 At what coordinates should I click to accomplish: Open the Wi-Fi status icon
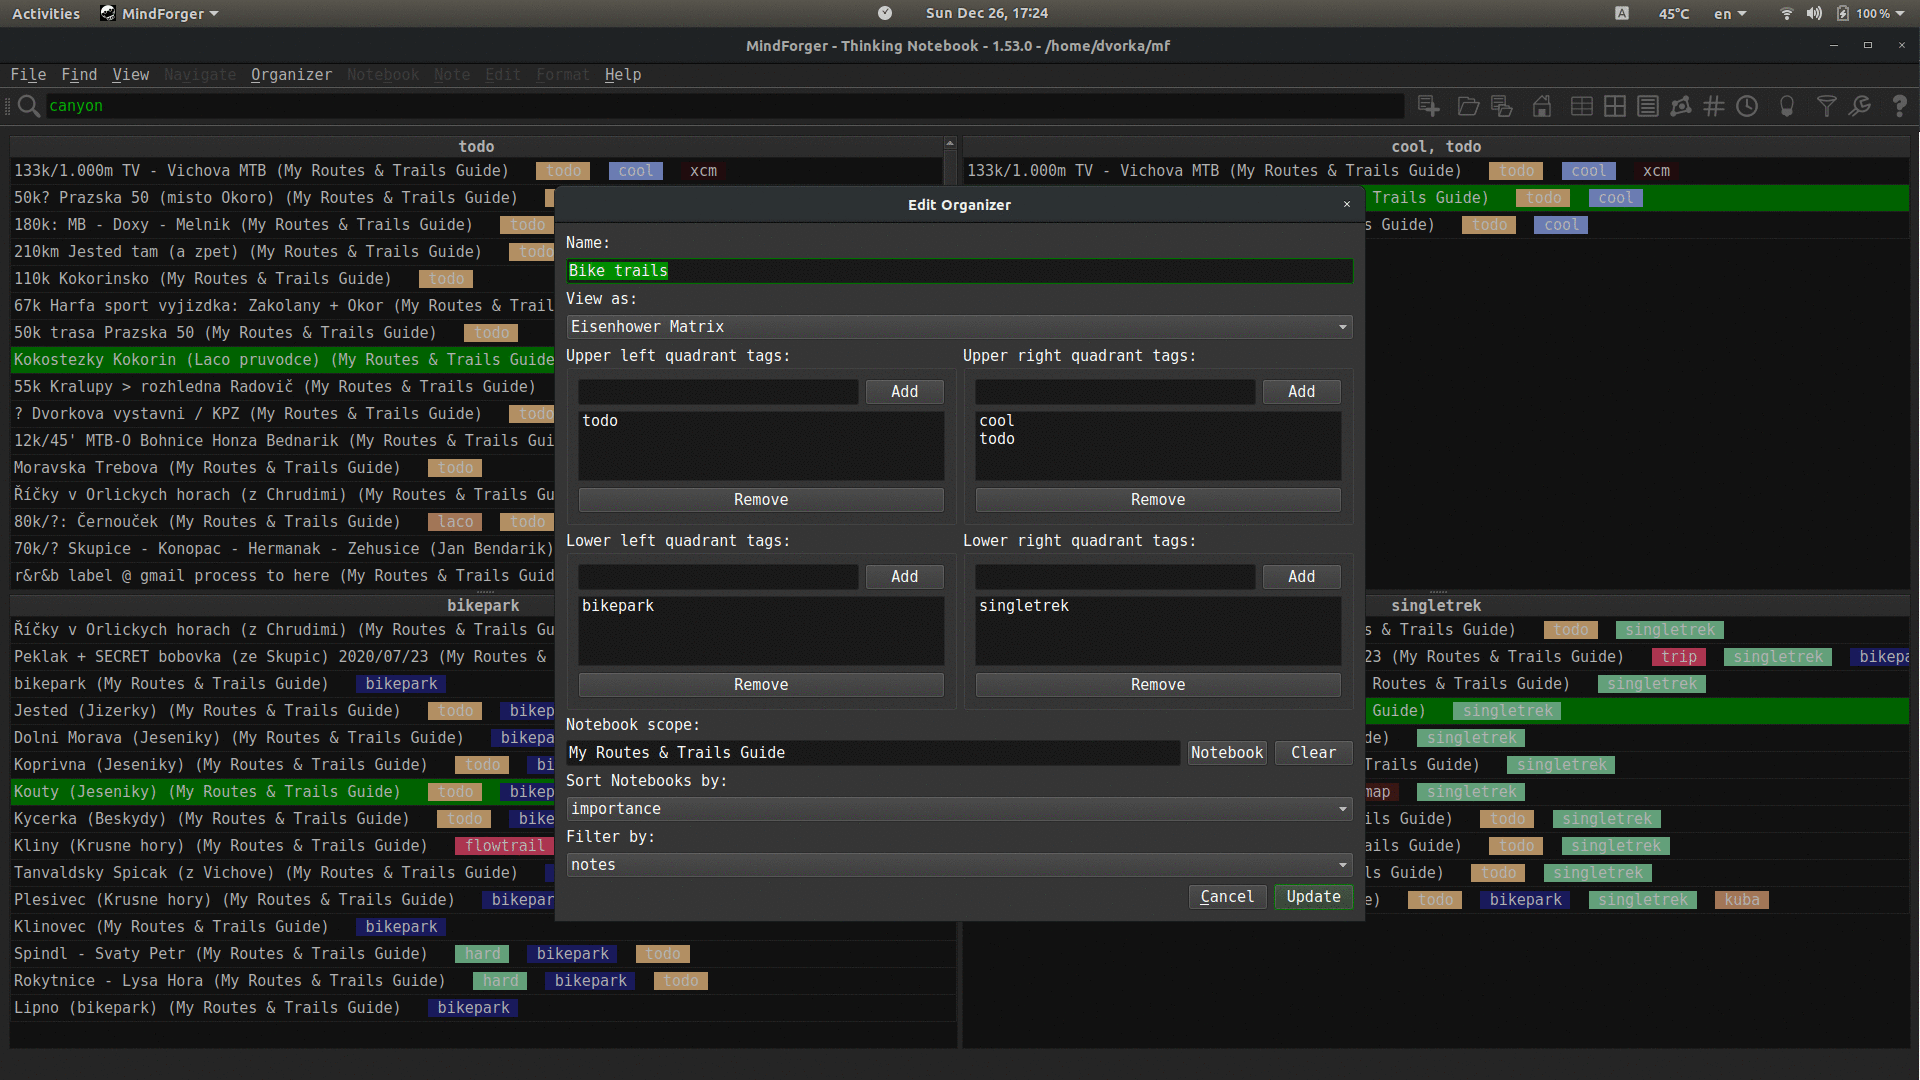(1786, 13)
